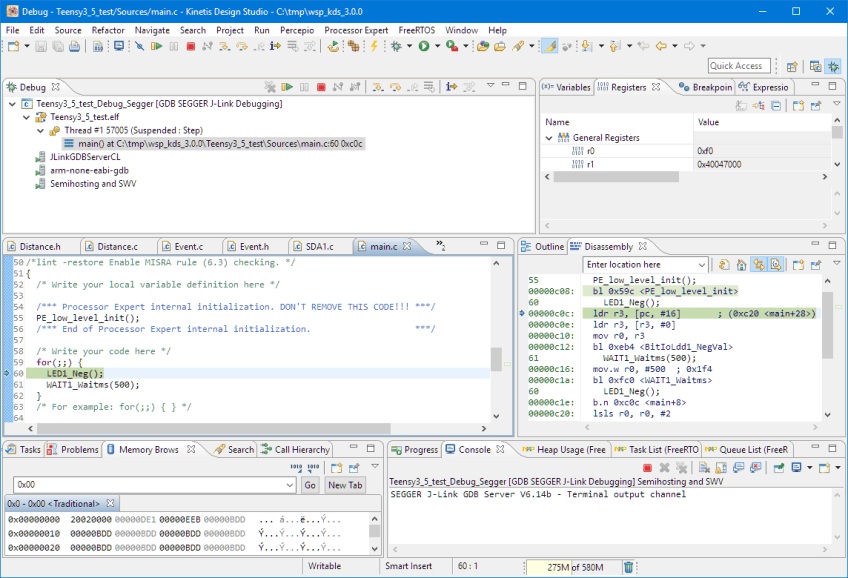Terminate the console using the red stop icon
The image size is (848, 578).
[x=647, y=467]
